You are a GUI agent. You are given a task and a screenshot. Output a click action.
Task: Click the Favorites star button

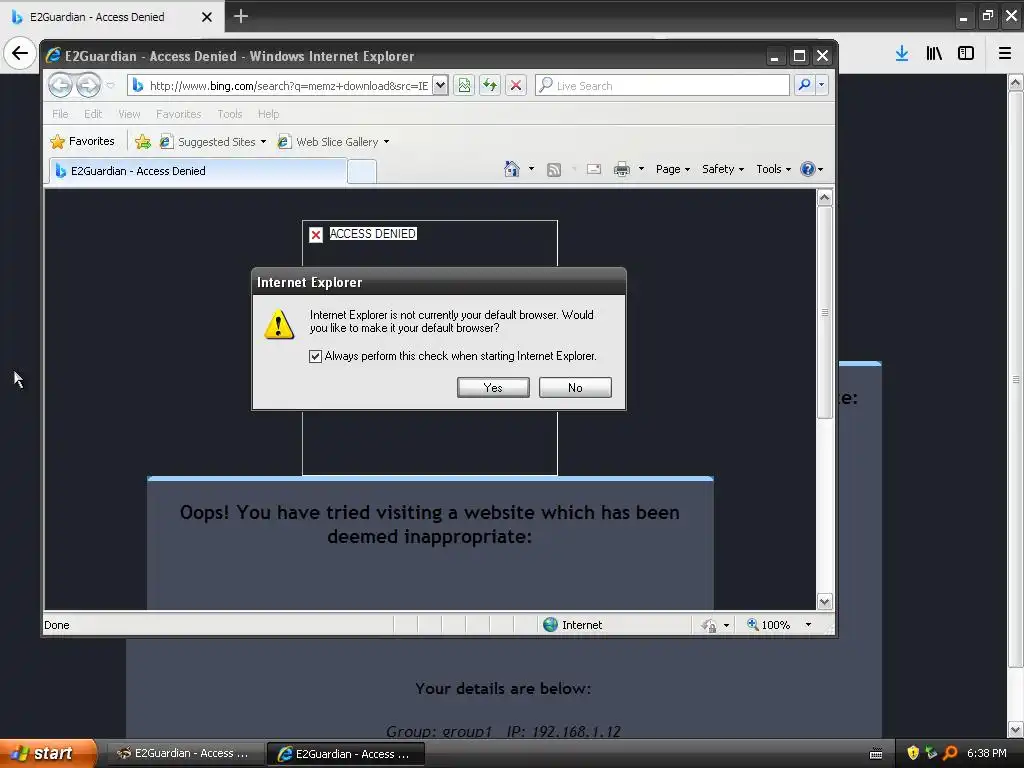pyautogui.click(x=82, y=141)
